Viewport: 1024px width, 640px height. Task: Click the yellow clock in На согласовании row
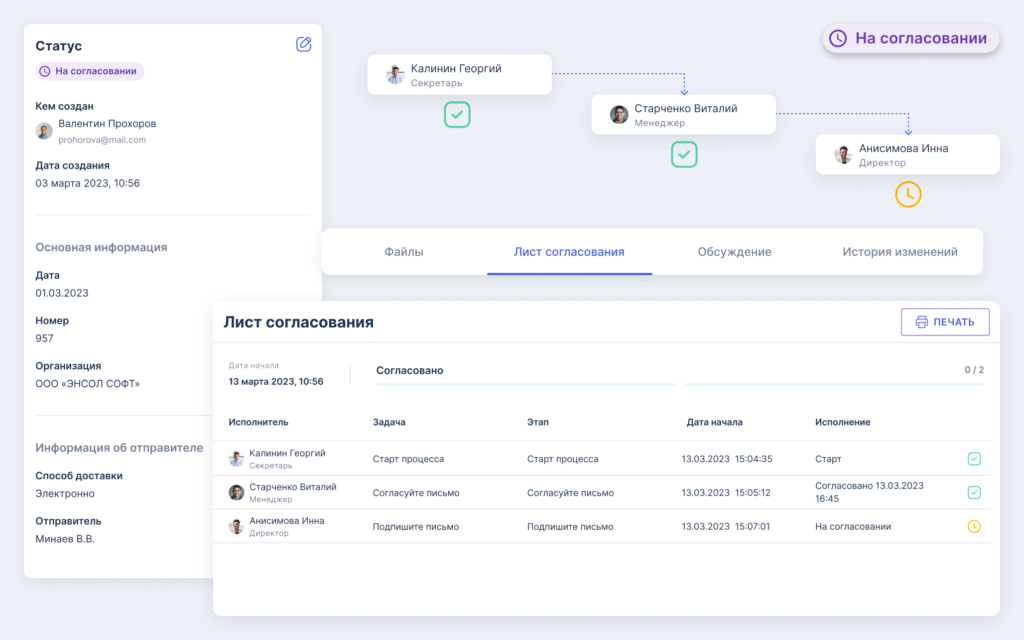click(x=974, y=526)
